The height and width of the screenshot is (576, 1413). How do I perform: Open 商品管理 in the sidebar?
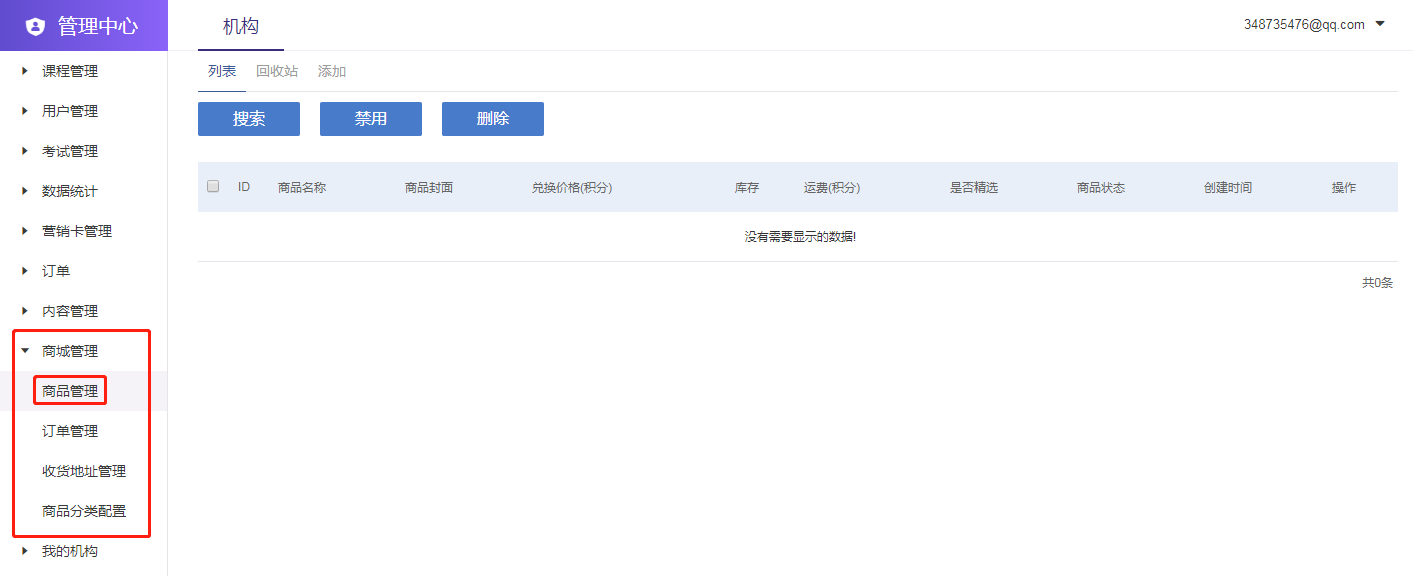point(70,391)
